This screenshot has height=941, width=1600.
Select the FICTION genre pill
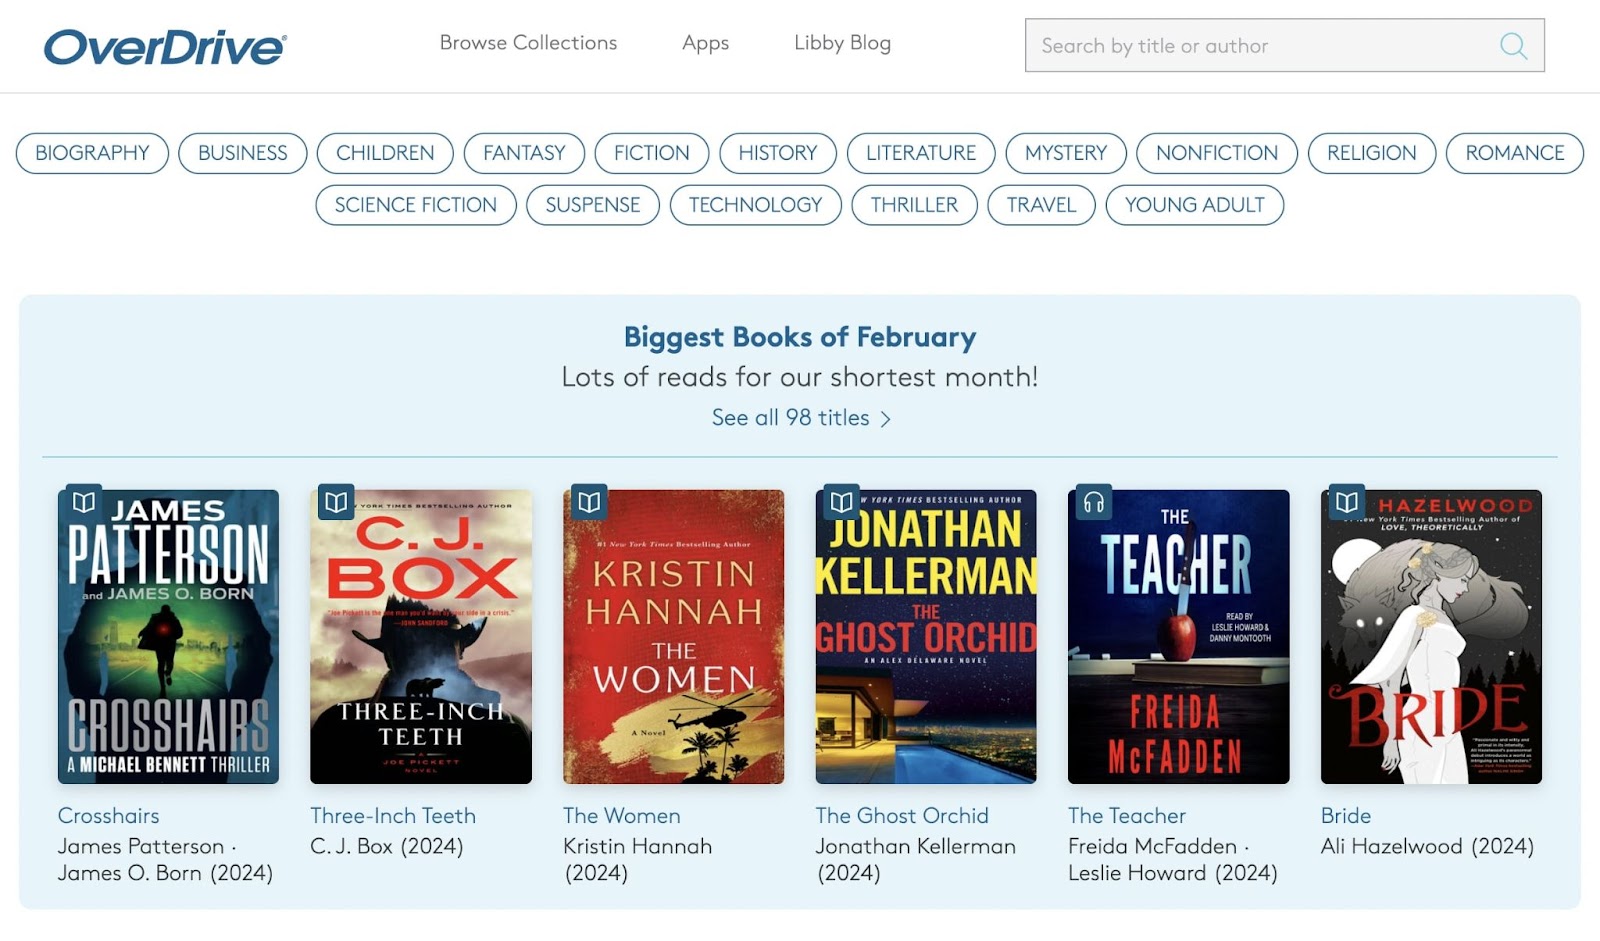pyautogui.click(x=651, y=153)
